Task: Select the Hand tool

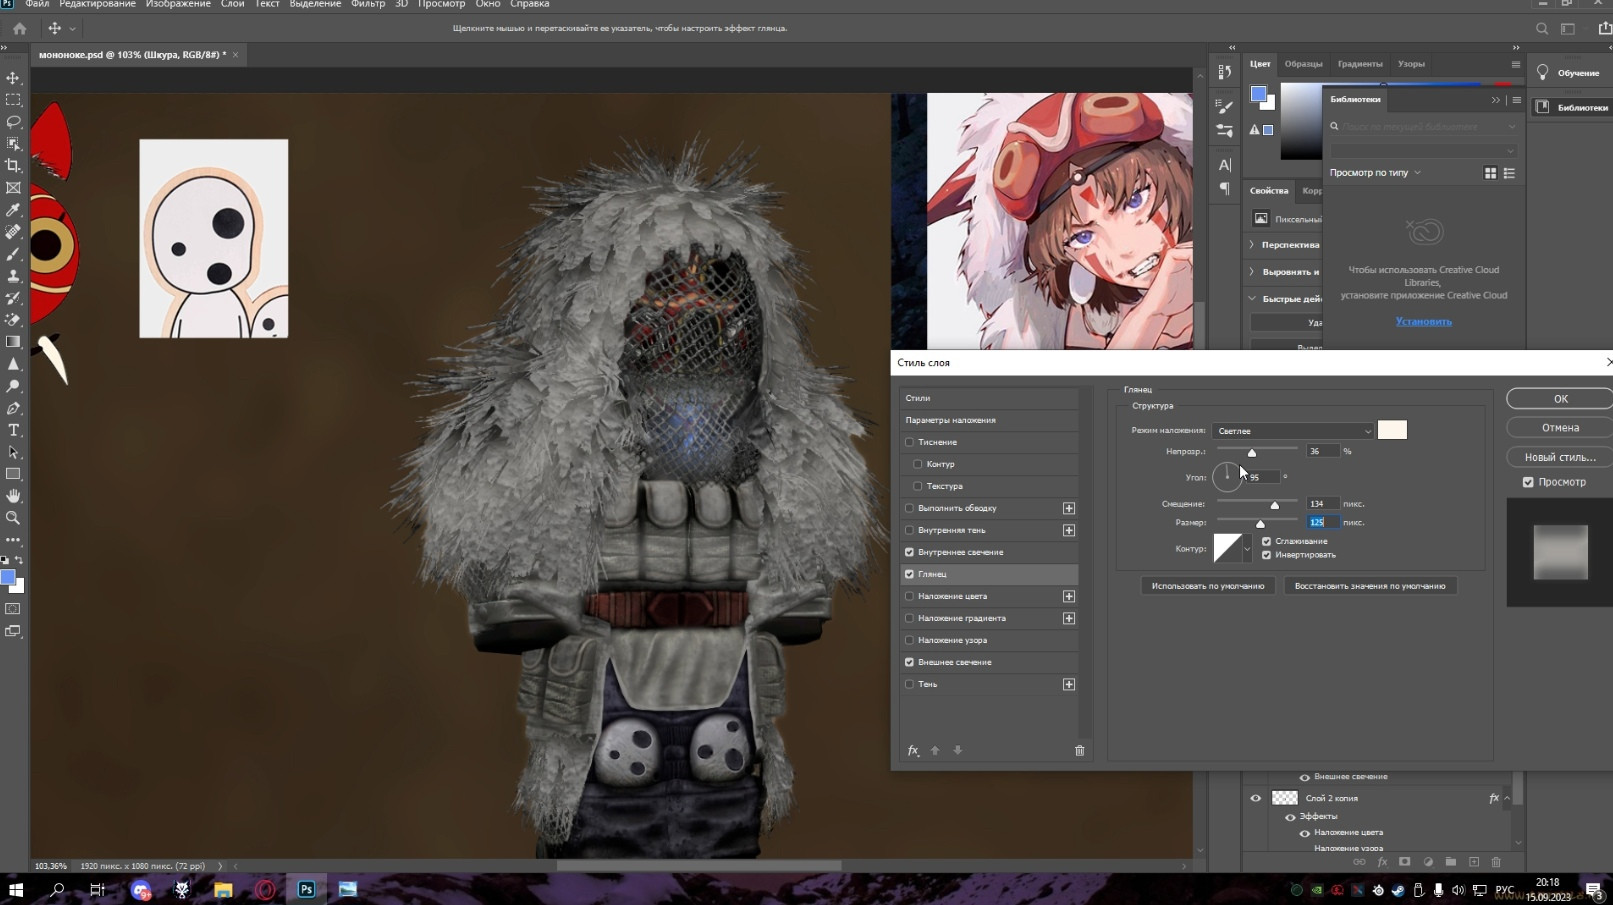Action: tap(13, 496)
